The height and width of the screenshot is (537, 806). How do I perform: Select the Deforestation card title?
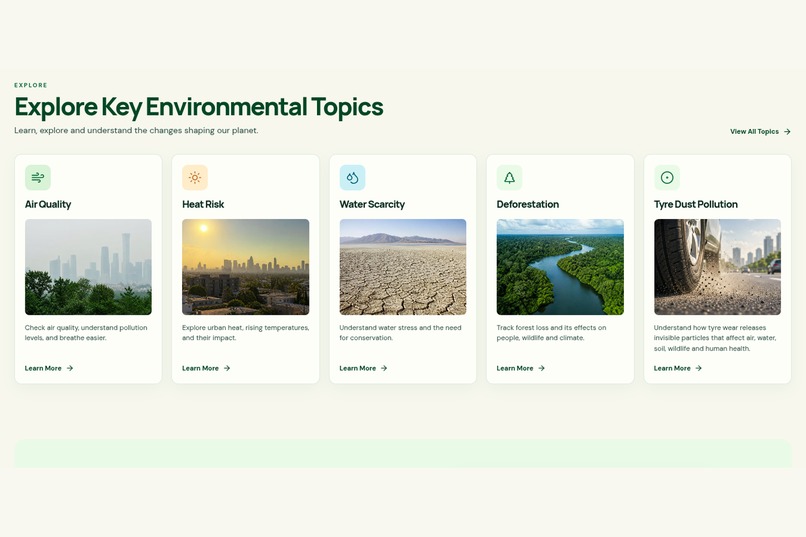pos(528,205)
